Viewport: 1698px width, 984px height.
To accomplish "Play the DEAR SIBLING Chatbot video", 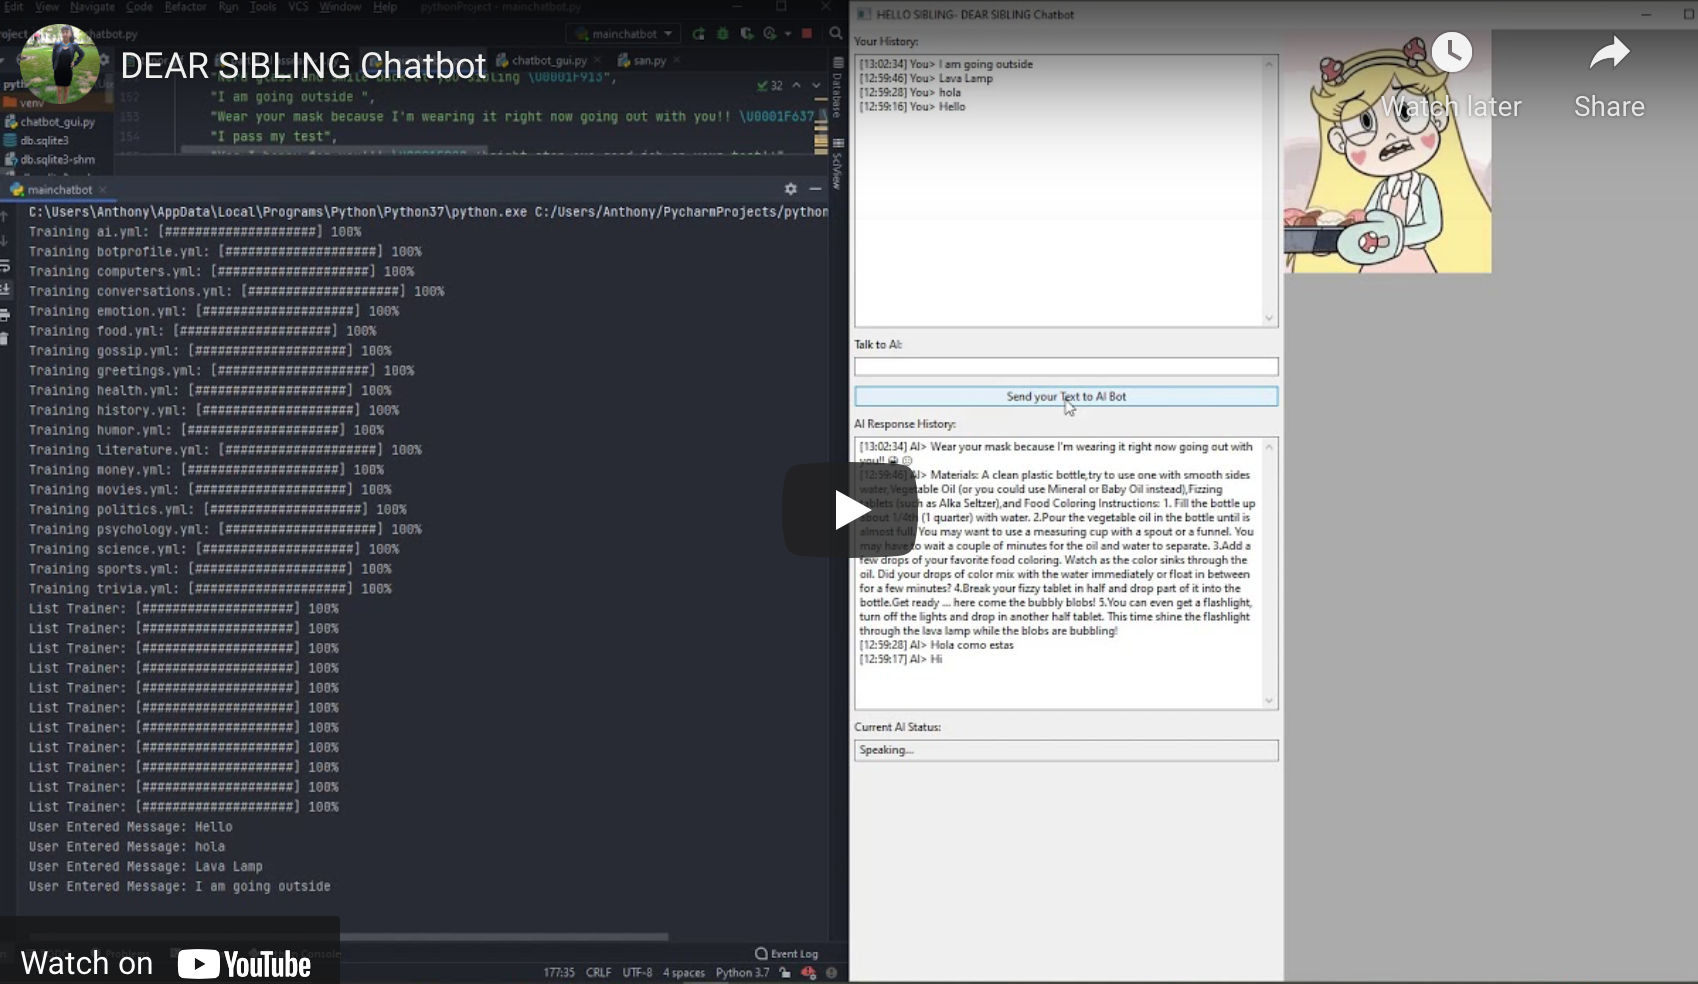I will pos(849,510).
